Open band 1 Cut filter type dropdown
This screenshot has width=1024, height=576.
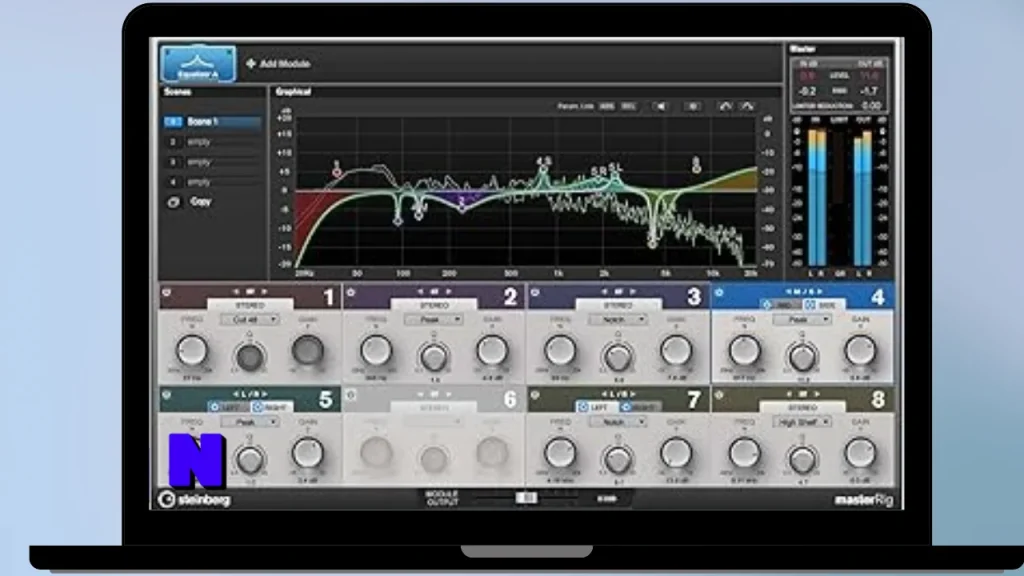(249, 319)
